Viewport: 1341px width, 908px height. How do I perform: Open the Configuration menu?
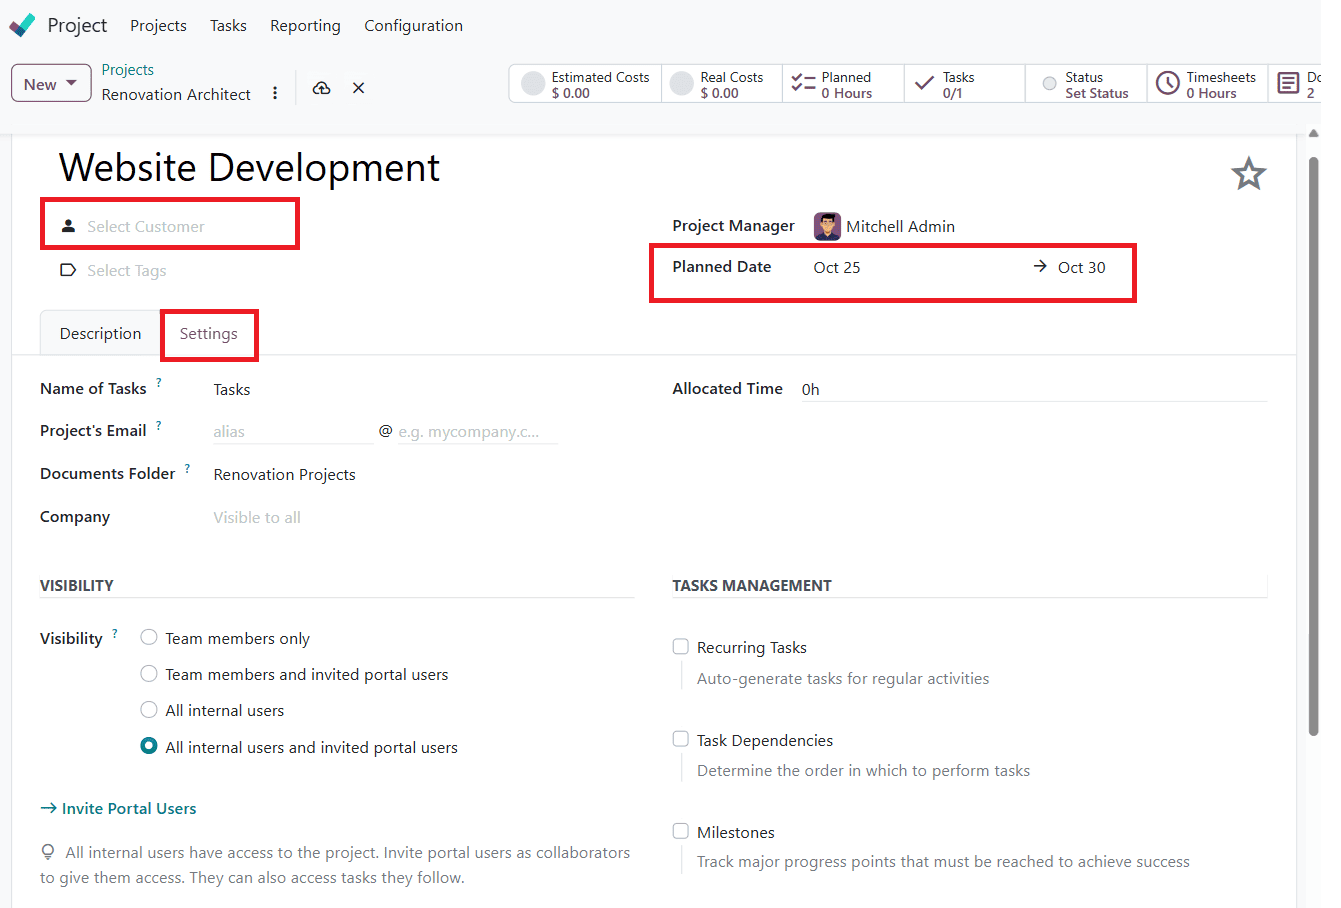(413, 26)
